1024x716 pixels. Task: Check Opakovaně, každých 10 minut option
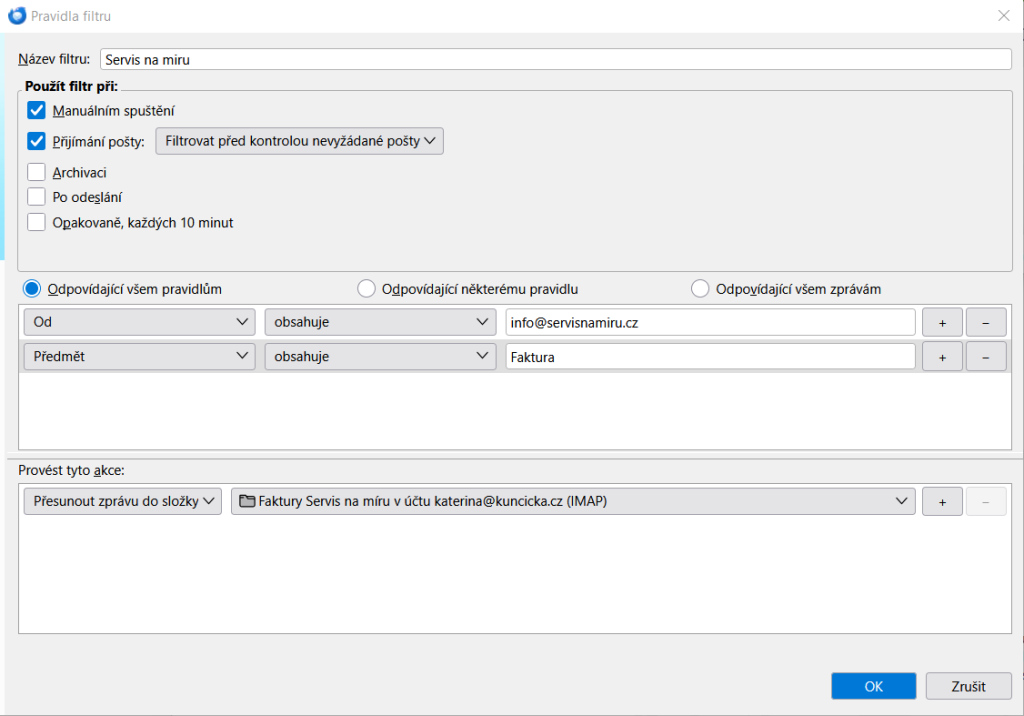tap(37, 223)
